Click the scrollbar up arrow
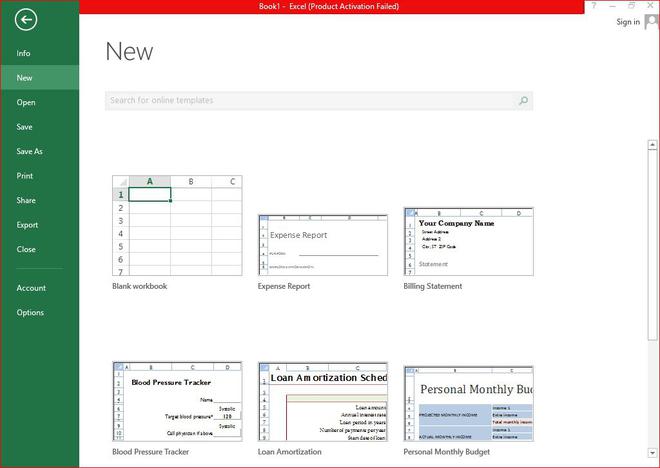 [652, 145]
